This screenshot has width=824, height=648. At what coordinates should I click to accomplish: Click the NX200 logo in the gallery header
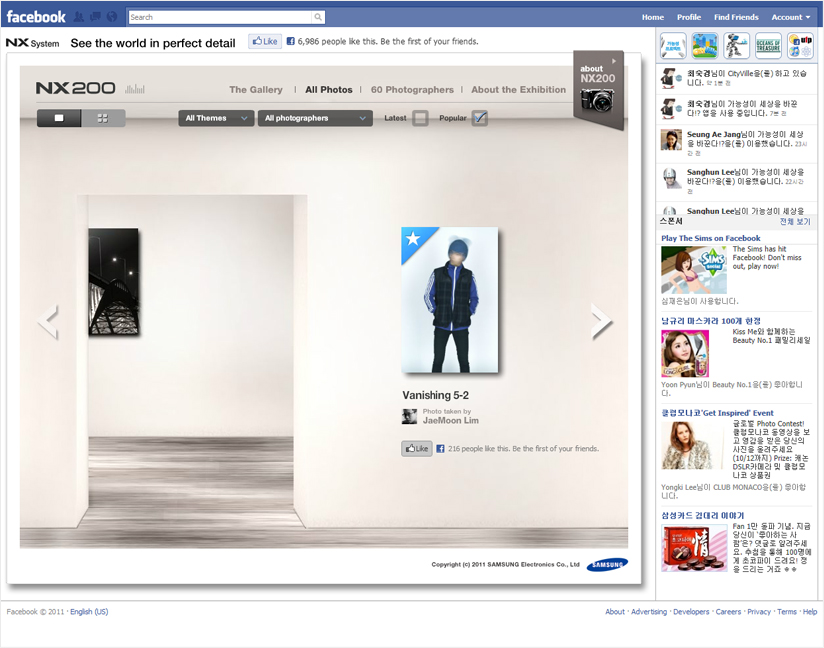[x=76, y=88]
